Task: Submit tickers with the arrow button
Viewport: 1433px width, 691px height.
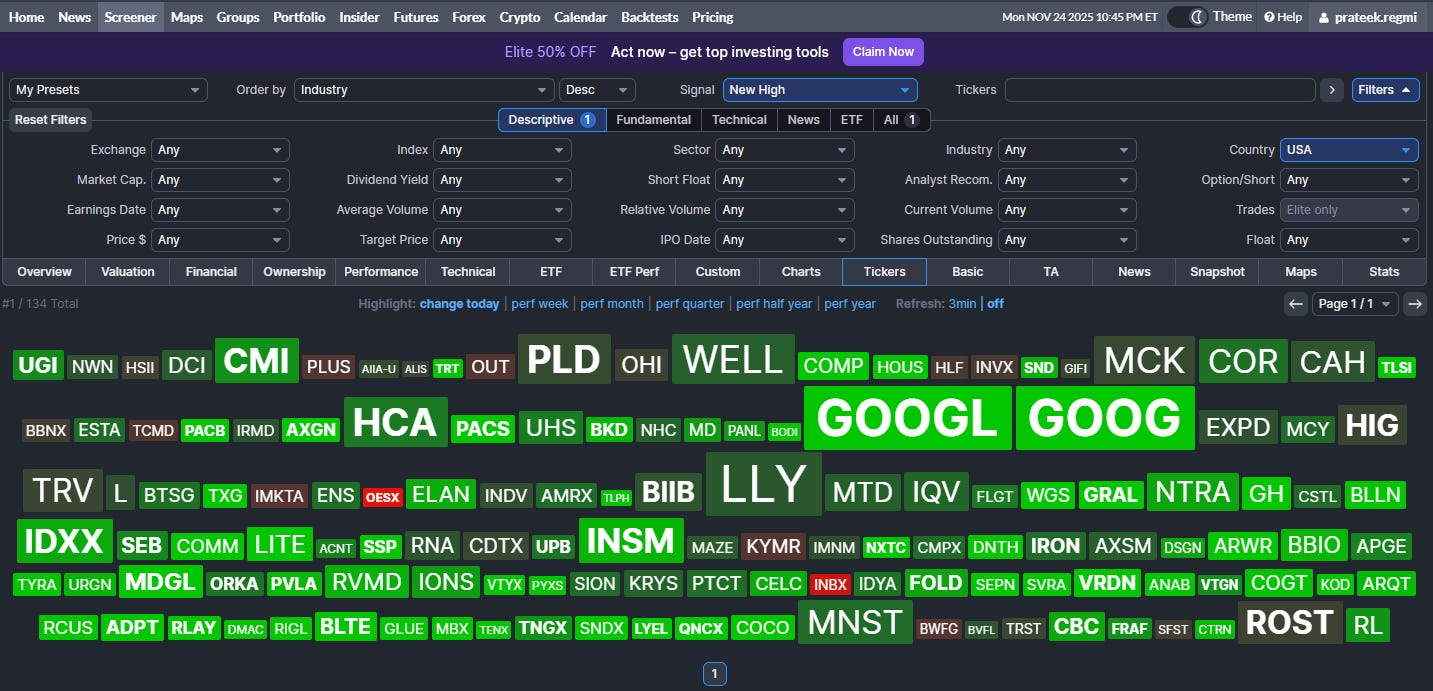Action: tap(1331, 90)
